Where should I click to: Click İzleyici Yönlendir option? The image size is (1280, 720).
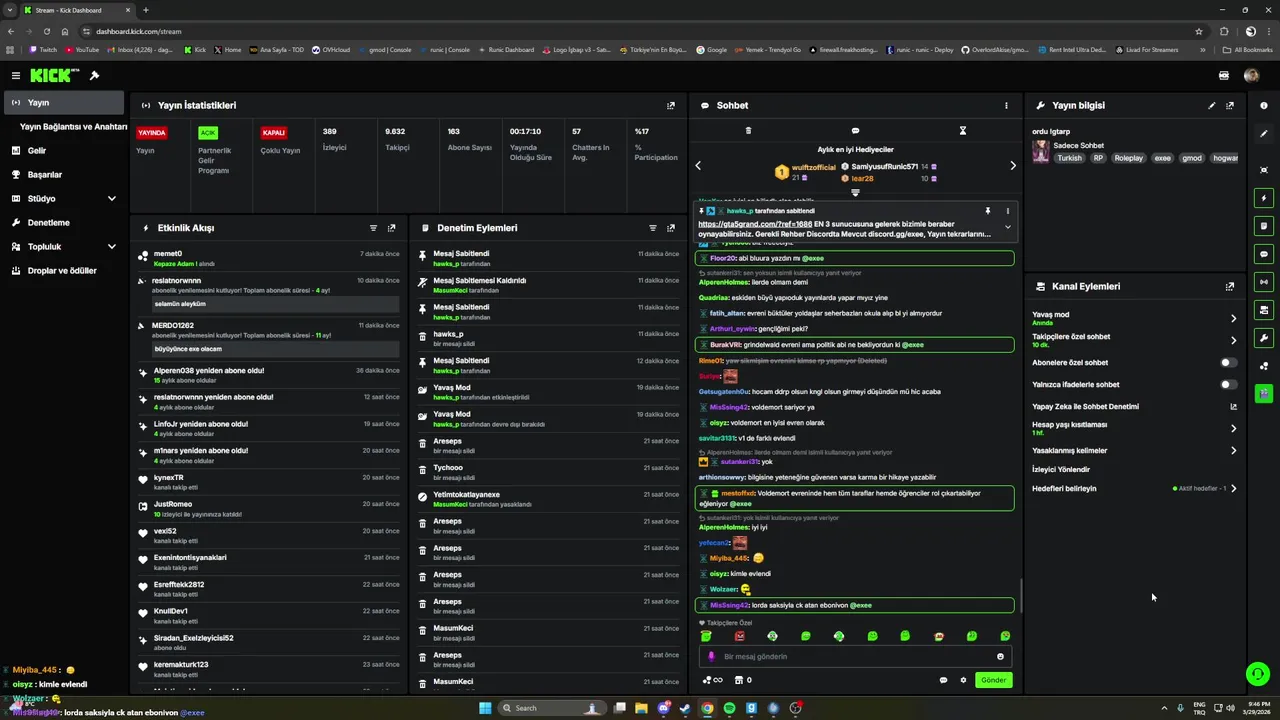click(1061, 469)
